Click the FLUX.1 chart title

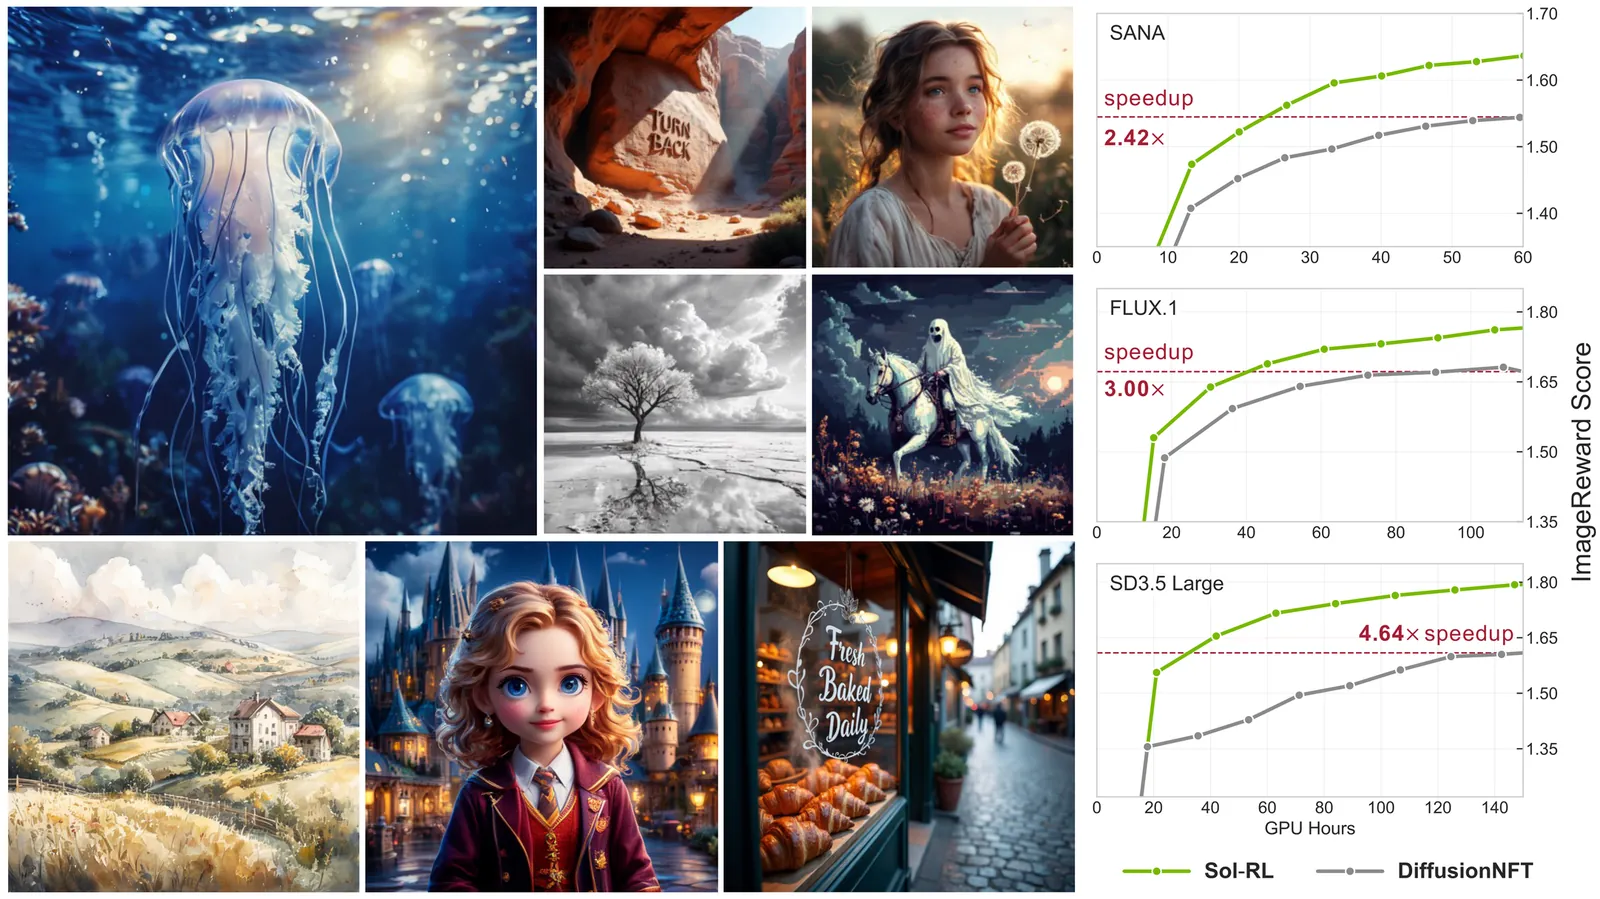pyautogui.click(x=1143, y=308)
